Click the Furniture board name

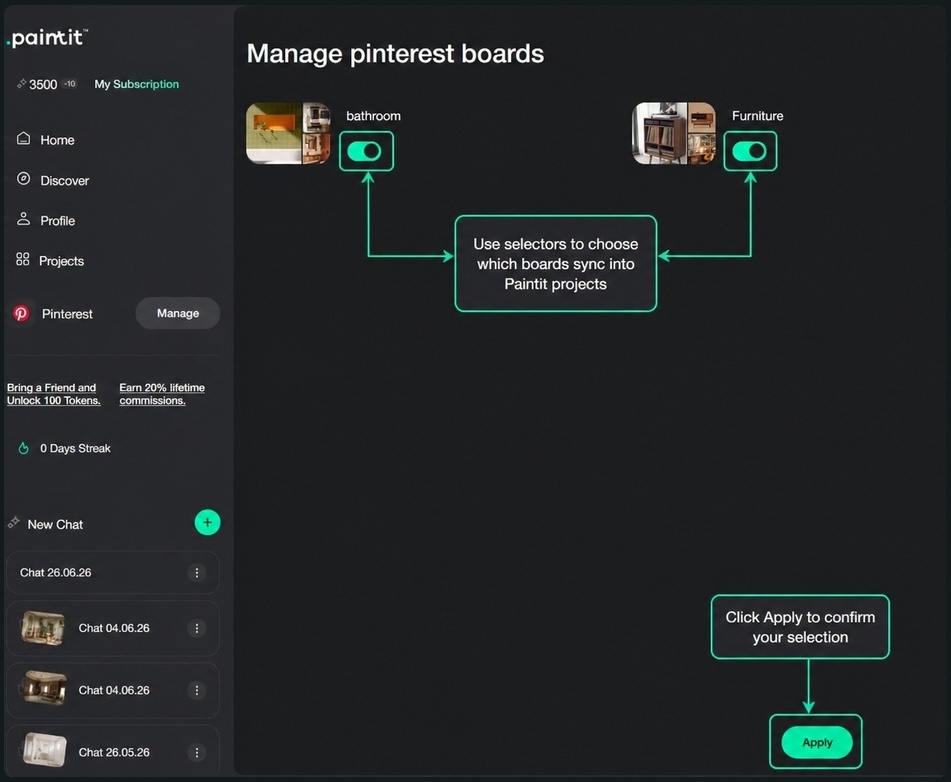(758, 116)
